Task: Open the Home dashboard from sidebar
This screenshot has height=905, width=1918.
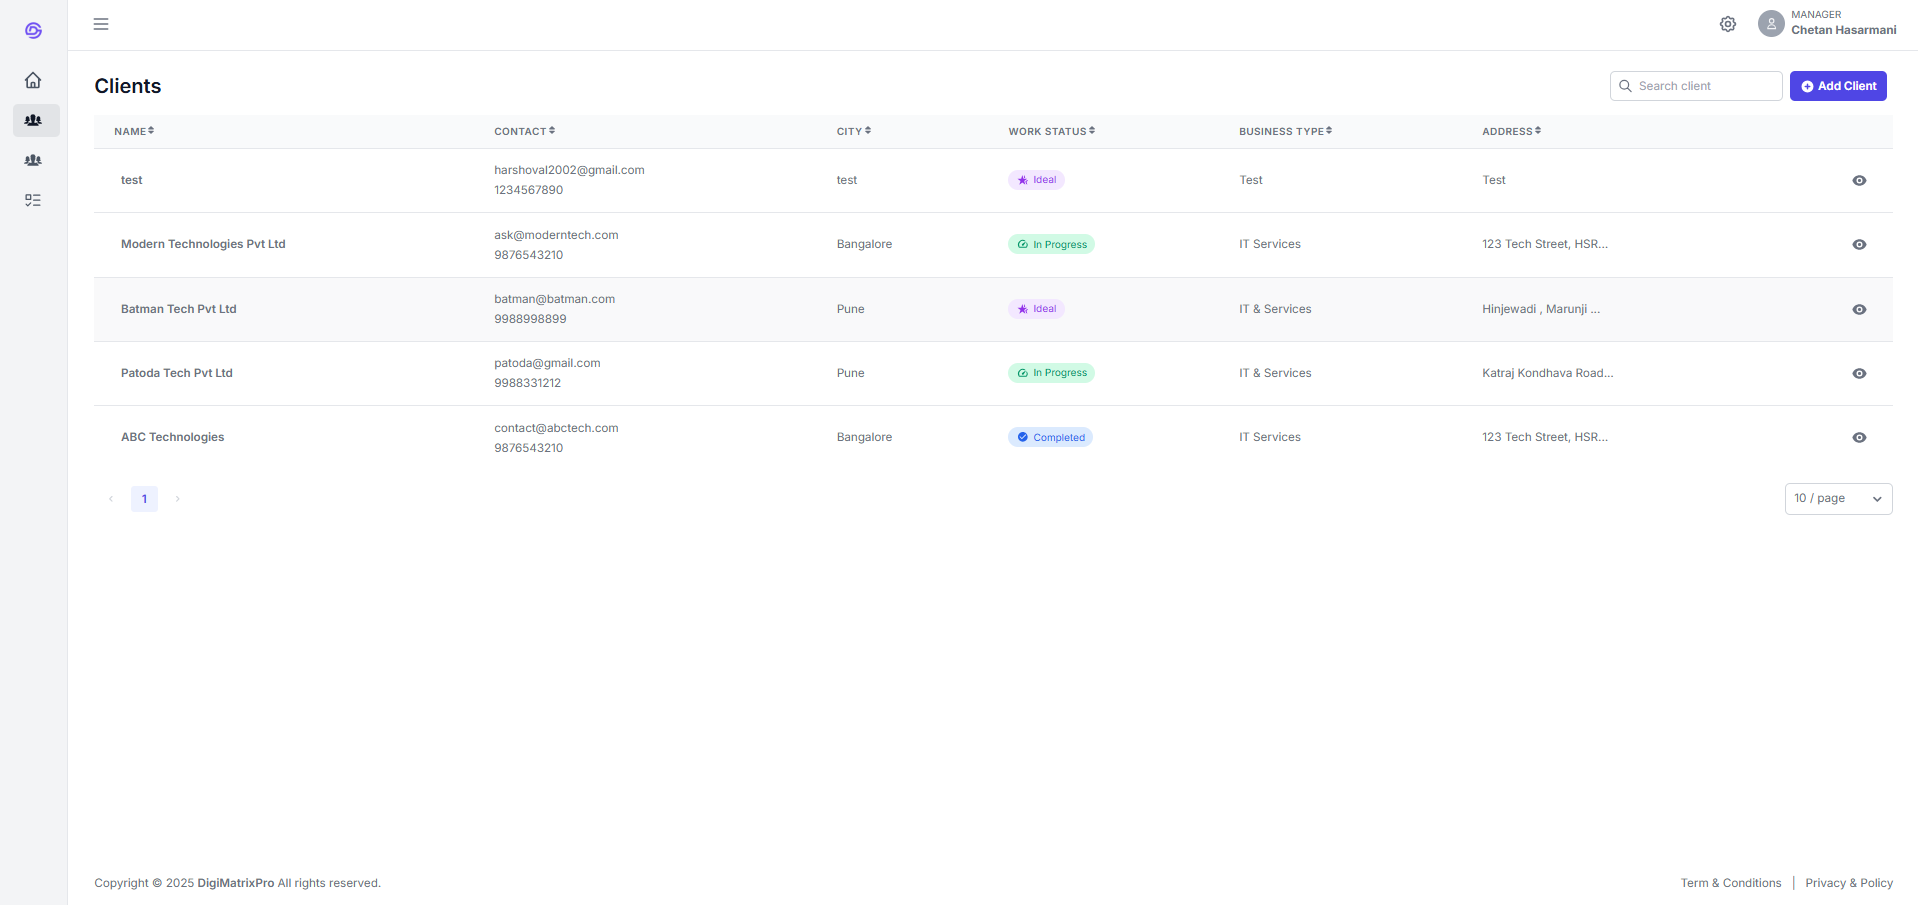Action: coord(33,80)
